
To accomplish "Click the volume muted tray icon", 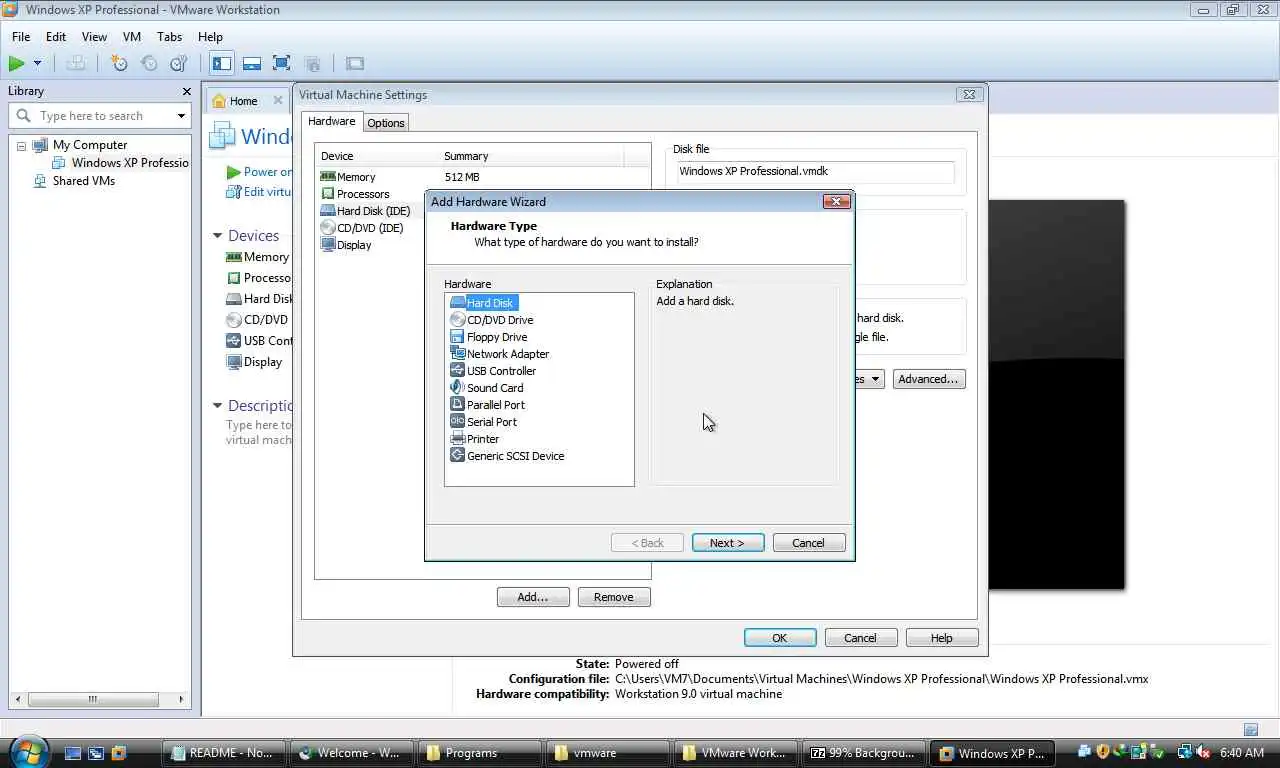I will 1203,752.
